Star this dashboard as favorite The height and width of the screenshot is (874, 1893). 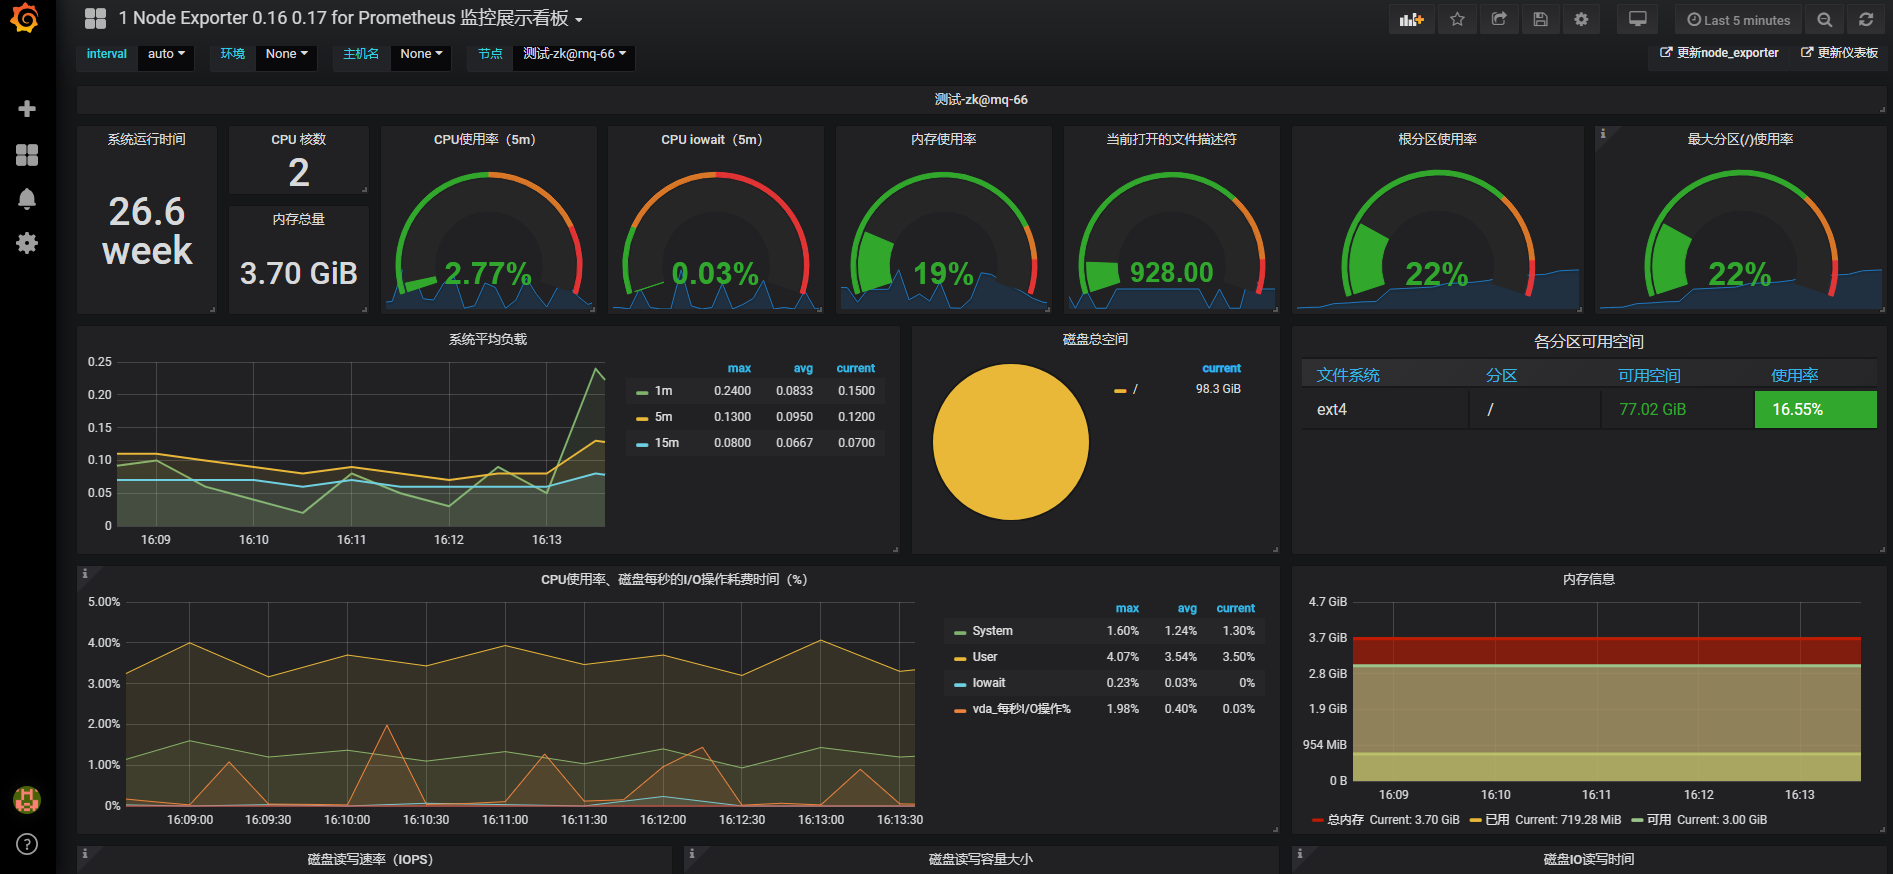pyautogui.click(x=1457, y=19)
